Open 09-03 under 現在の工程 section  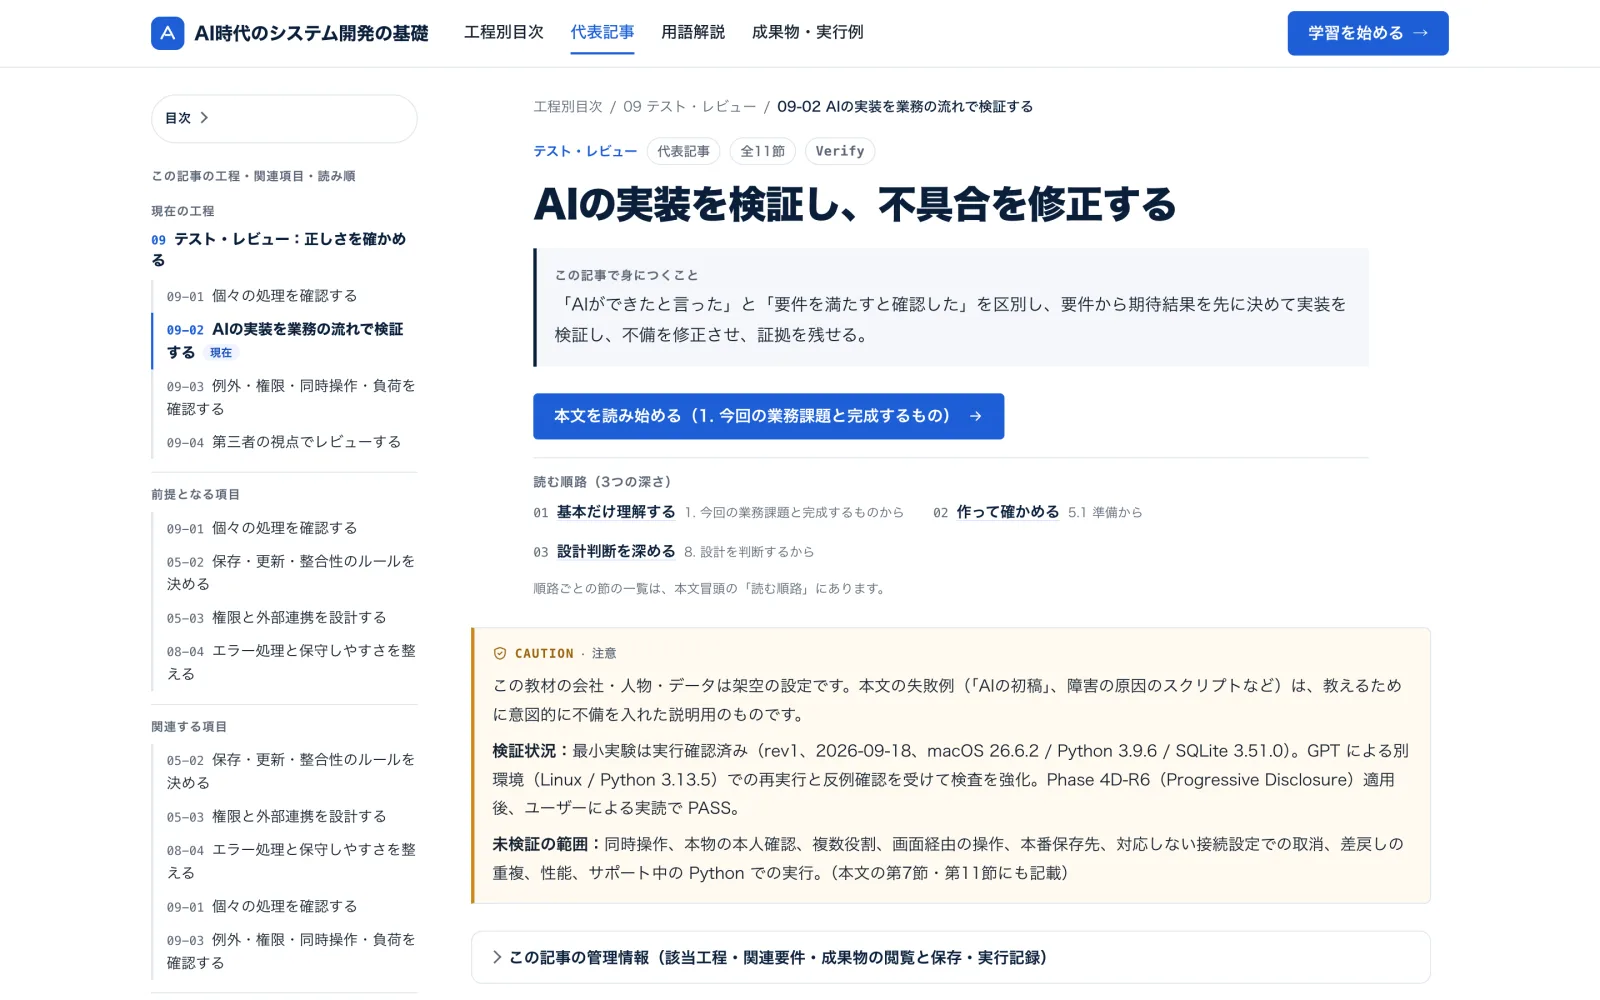pyautogui.click(x=291, y=397)
